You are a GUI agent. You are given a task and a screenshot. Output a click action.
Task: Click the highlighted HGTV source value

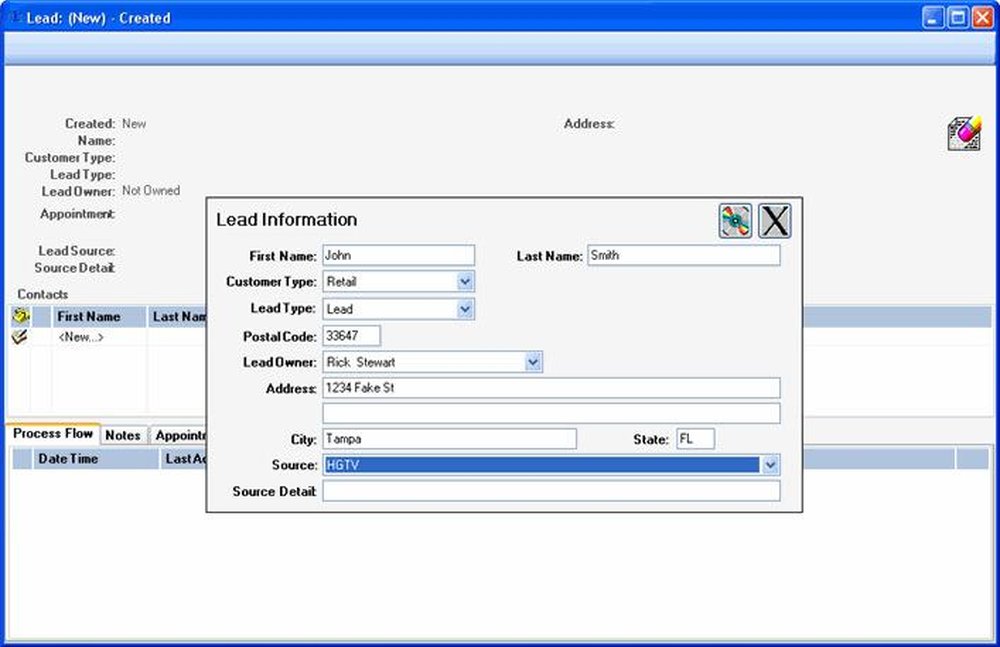tap(541, 465)
